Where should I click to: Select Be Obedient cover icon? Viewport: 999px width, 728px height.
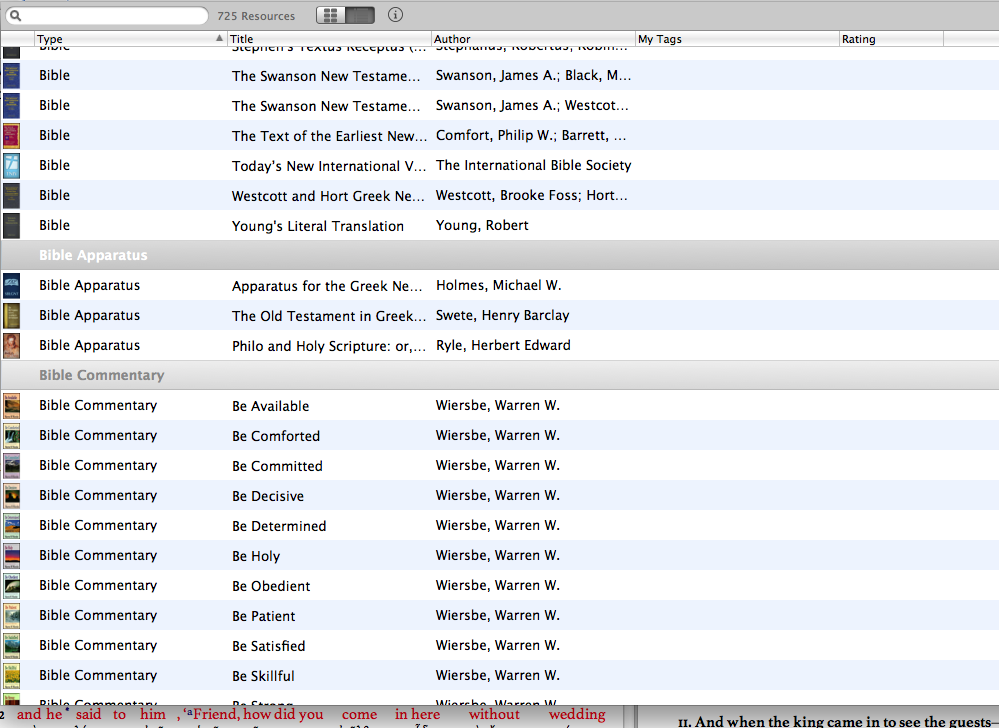click(x=11, y=585)
